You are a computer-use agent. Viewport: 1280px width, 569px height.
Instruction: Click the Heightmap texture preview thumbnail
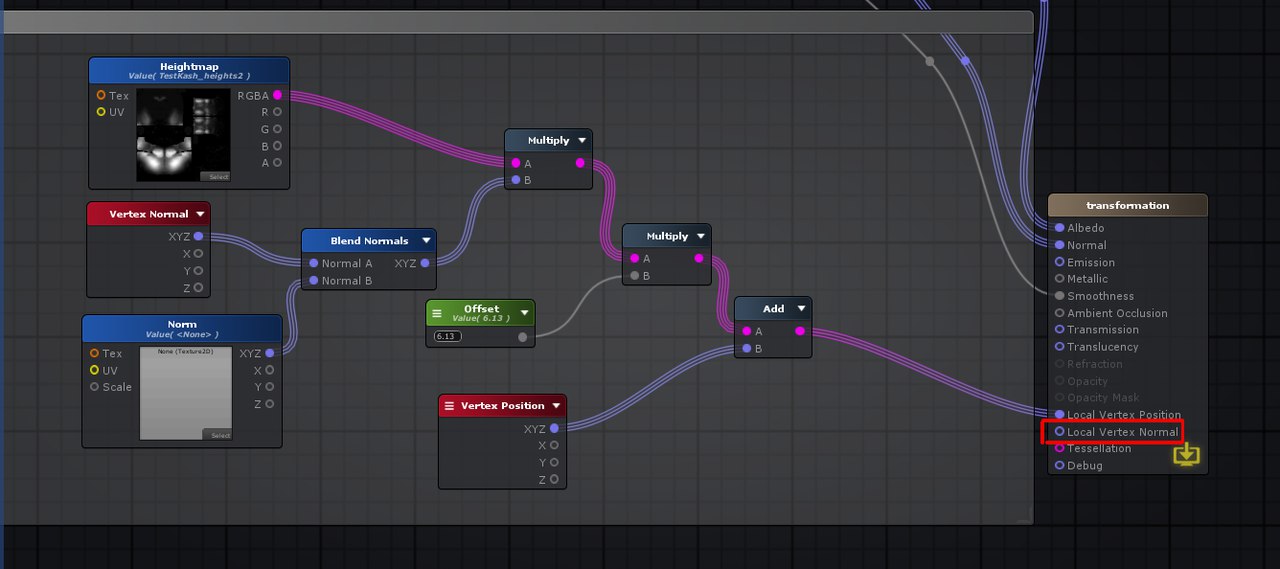[x=184, y=135]
